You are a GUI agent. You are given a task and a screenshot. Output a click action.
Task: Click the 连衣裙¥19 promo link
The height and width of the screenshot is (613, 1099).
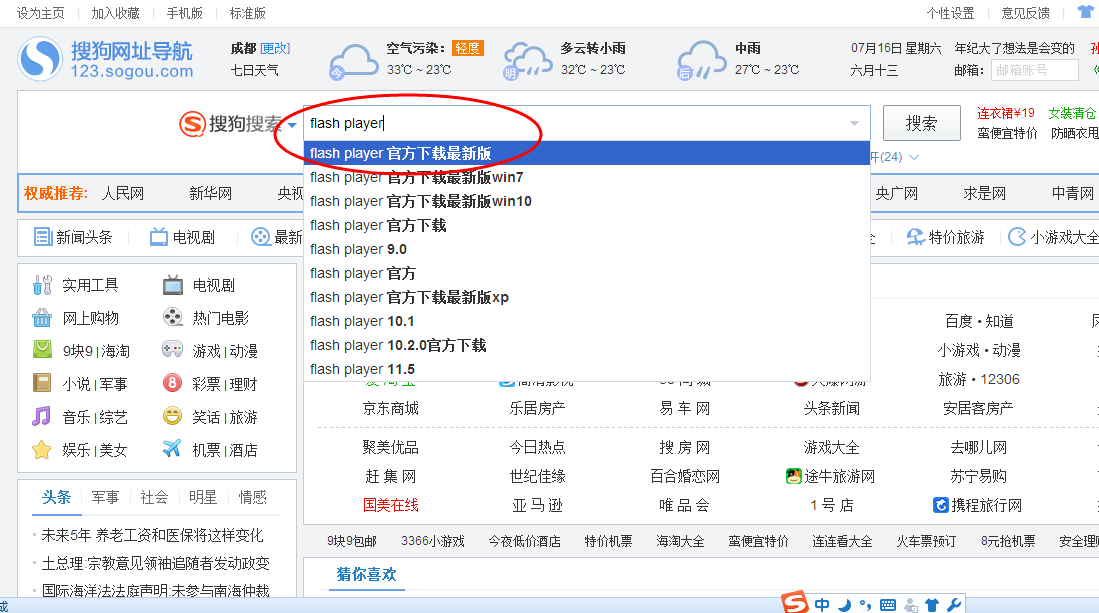(x=1006, y=113)
